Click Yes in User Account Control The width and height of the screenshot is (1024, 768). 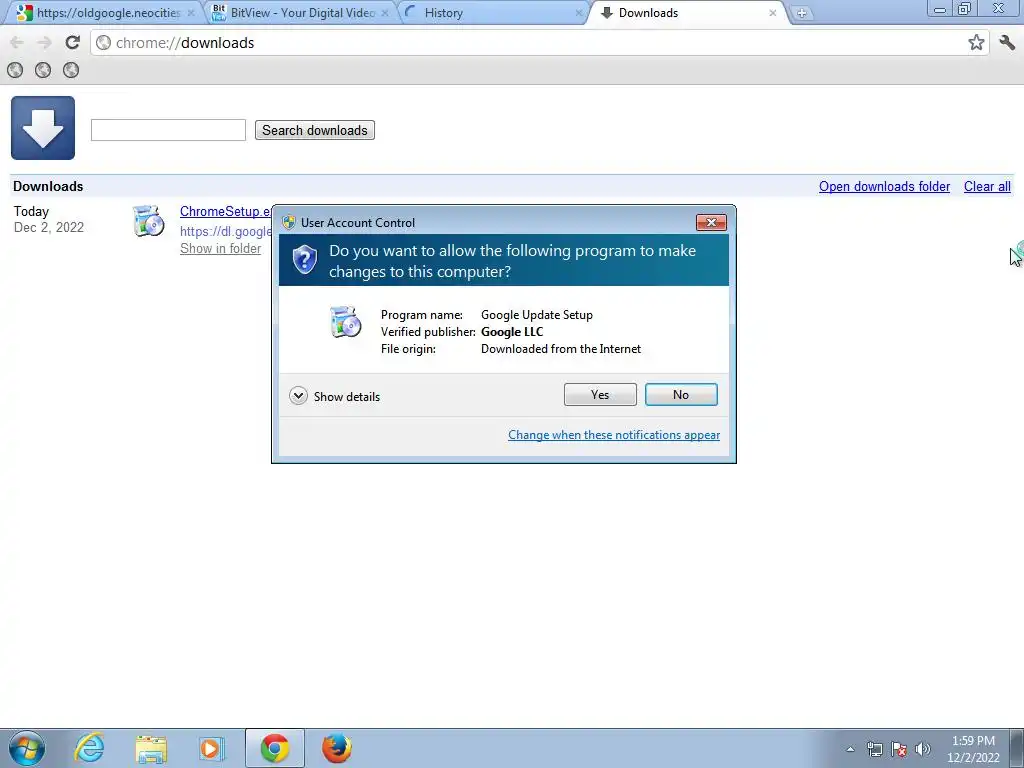600,394
